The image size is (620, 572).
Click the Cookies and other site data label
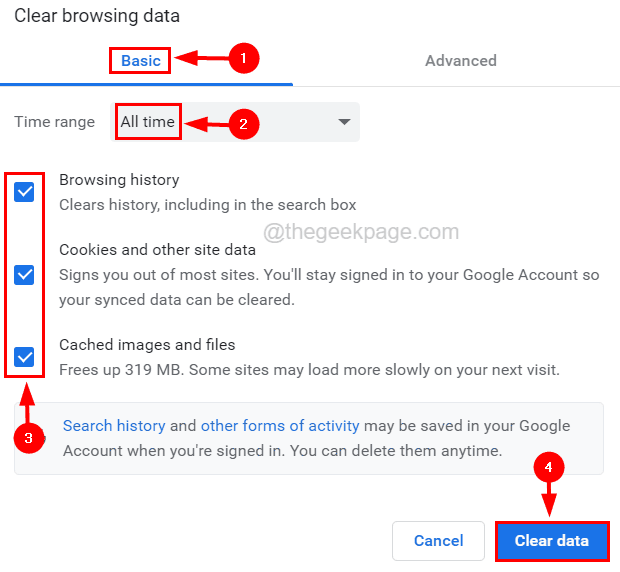pos(158,250)
